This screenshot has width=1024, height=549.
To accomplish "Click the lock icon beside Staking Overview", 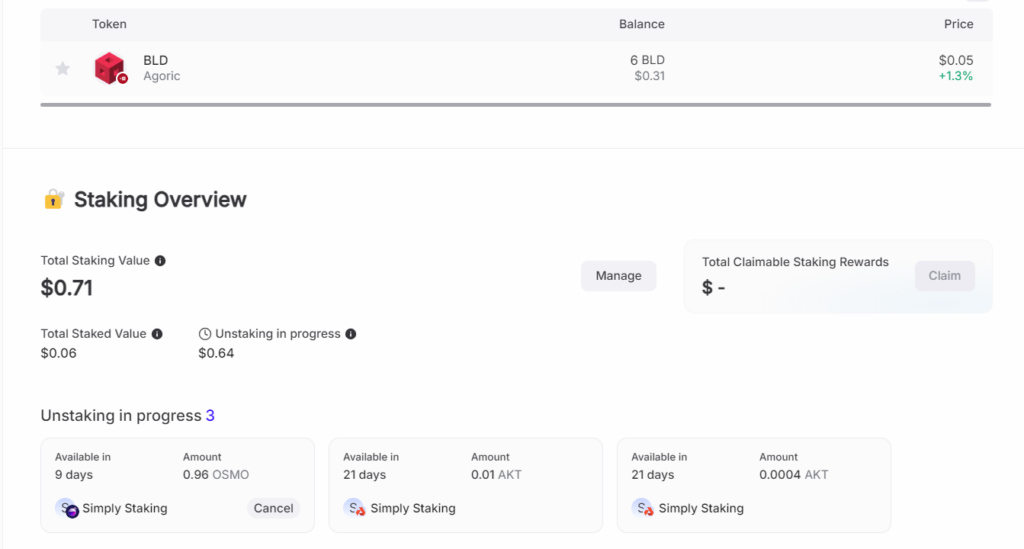I will (x=54, y=199).
